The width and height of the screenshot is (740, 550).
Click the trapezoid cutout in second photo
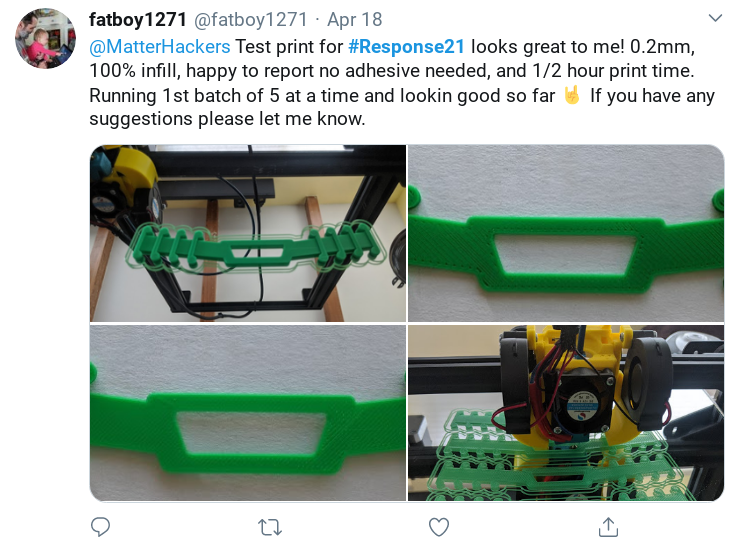click(x=566, y=254)
